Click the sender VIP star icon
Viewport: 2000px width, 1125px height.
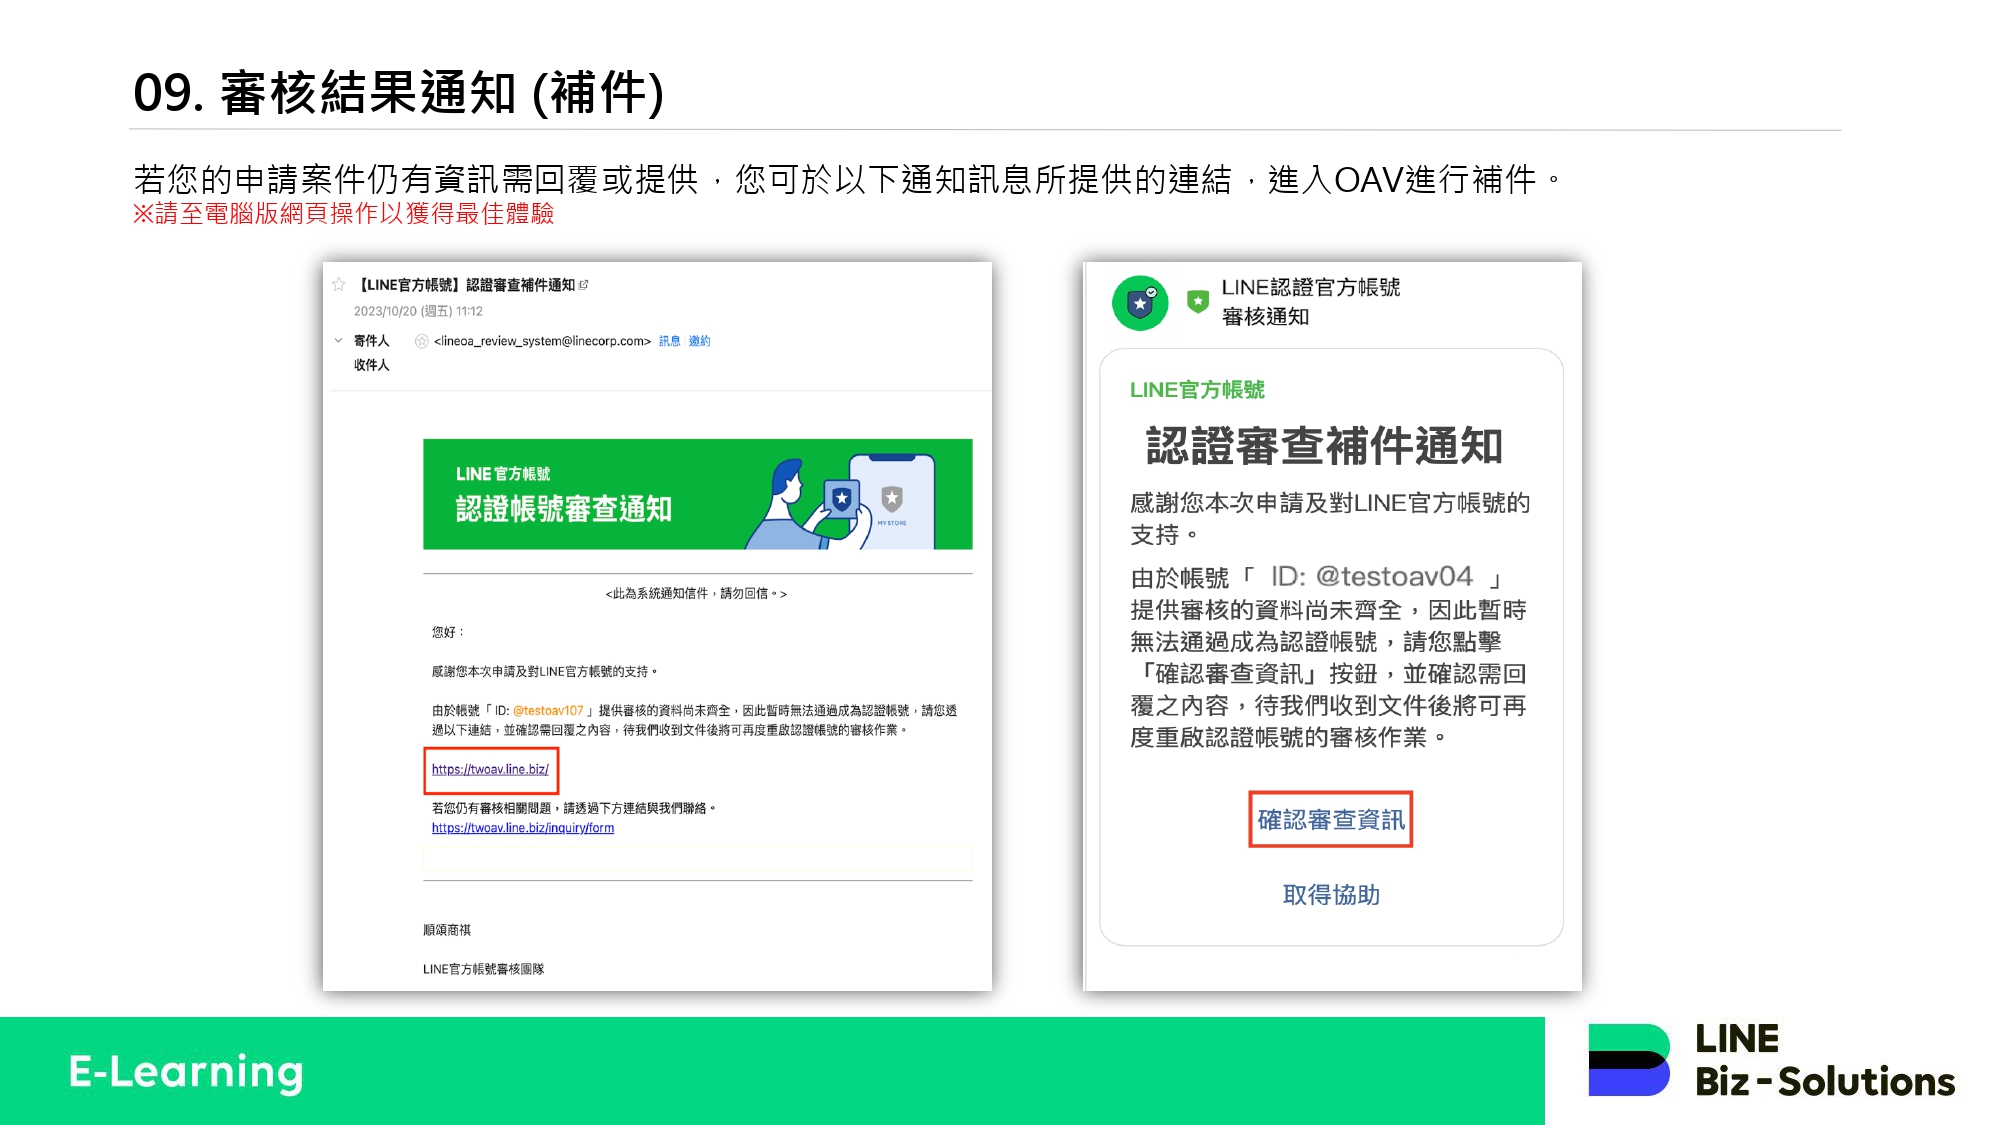coord(422,341)
